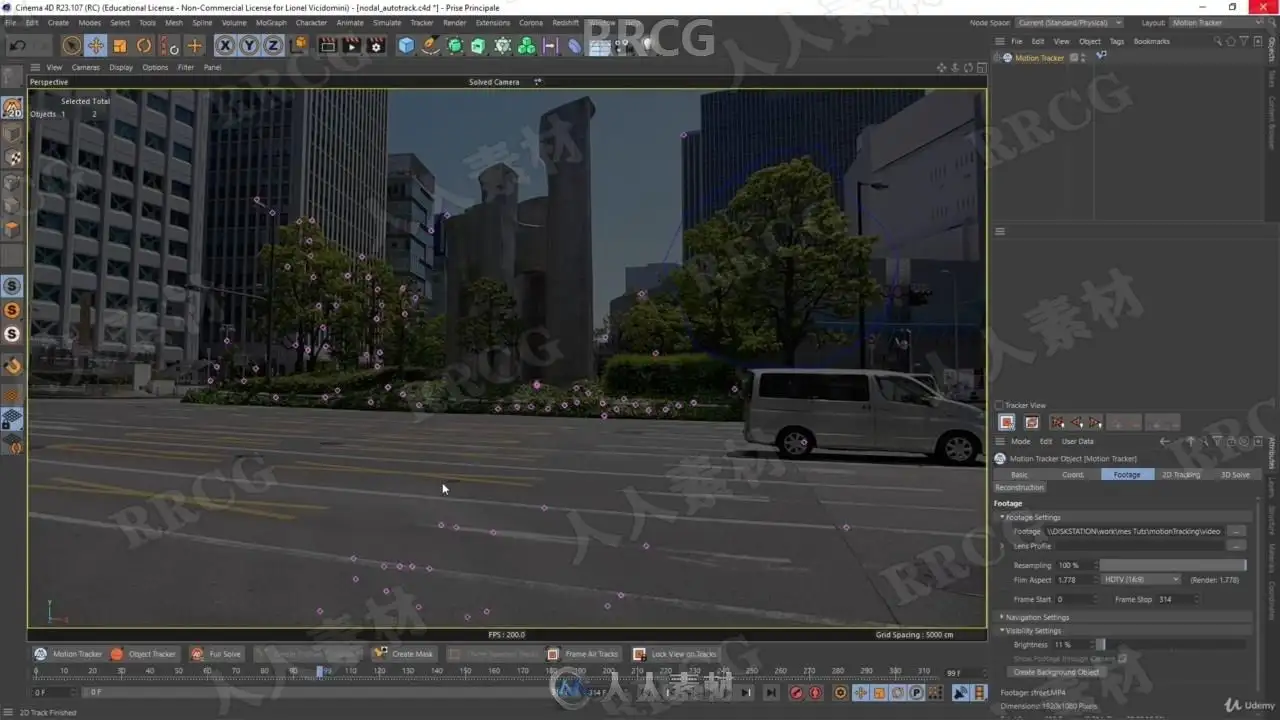This screenshot has height=720, width=1280.
Task: Open the Film Aspect HDTV (16:9) dropdown
Action: coord(1142,580)
